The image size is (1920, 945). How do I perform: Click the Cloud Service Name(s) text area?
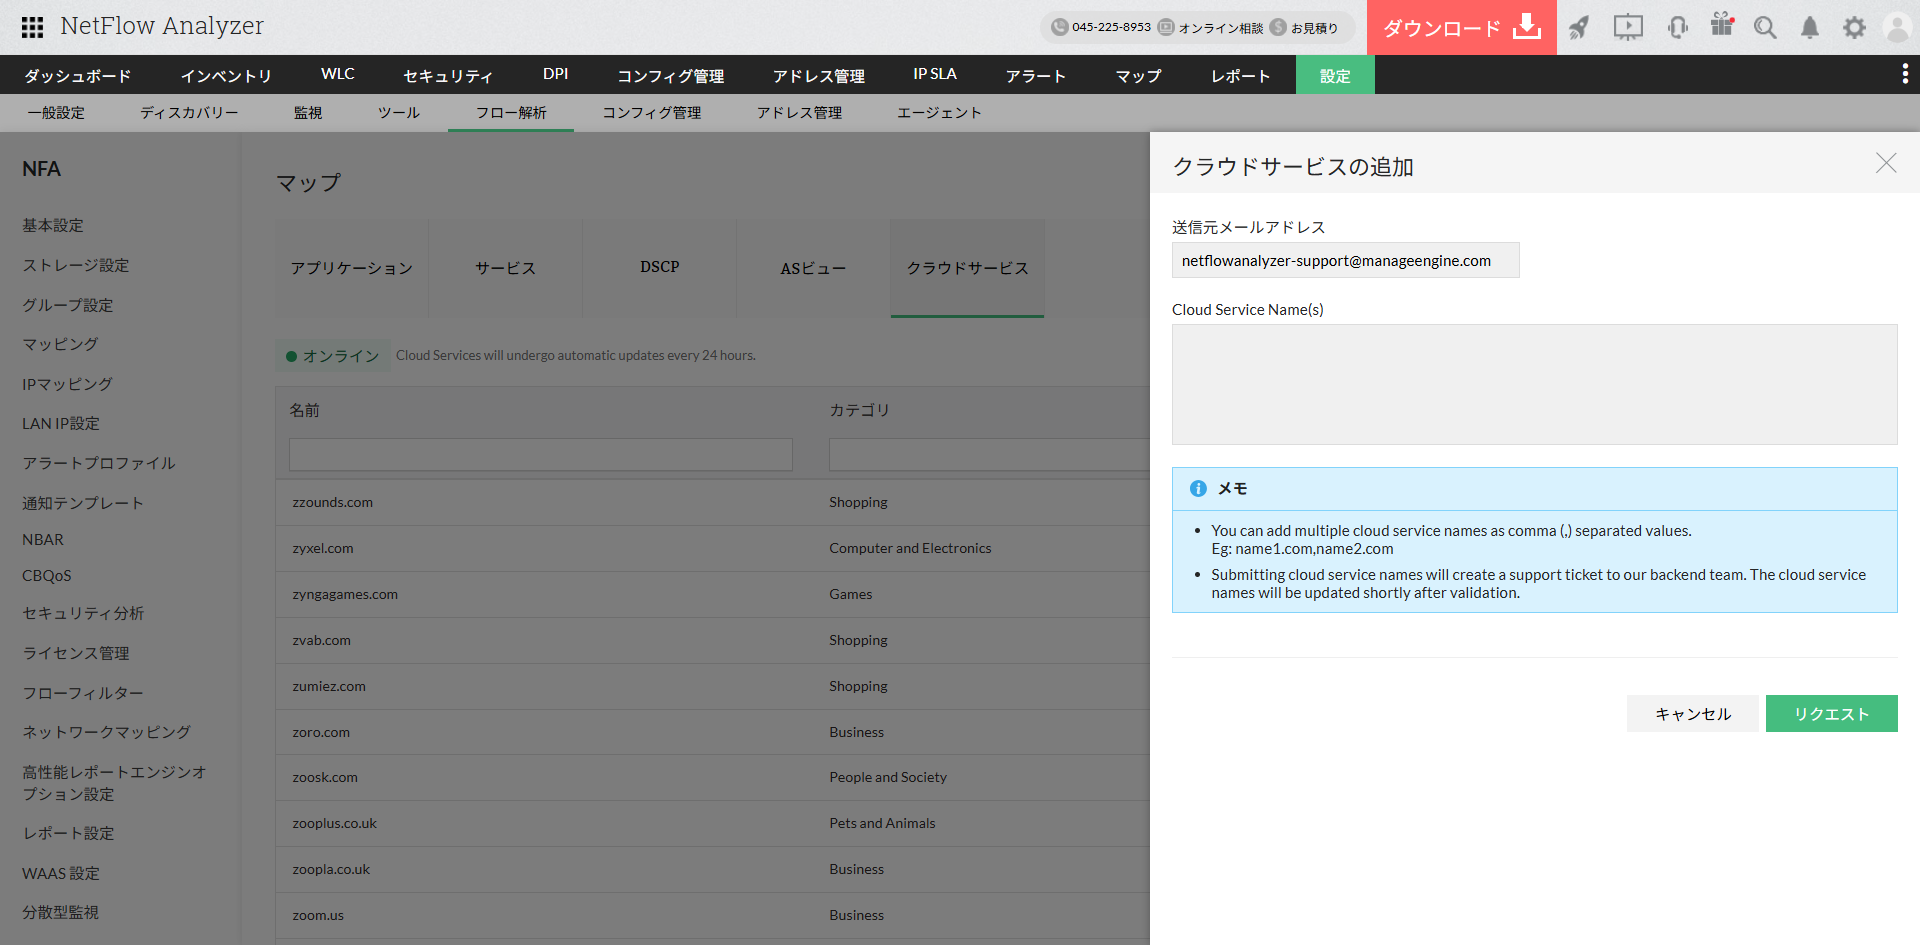pos(1534,384)
